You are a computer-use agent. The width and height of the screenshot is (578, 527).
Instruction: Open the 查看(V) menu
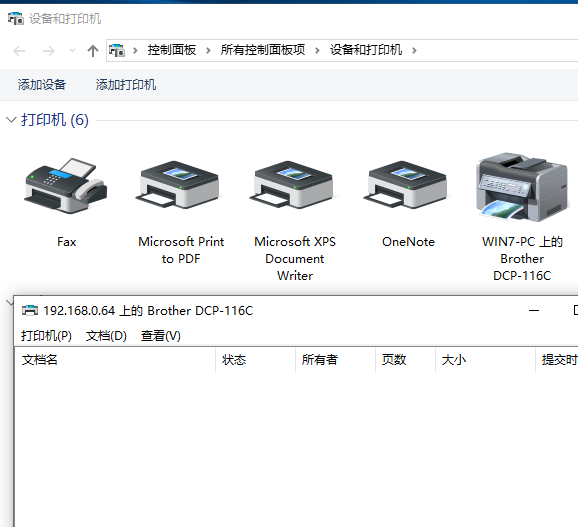161,336
